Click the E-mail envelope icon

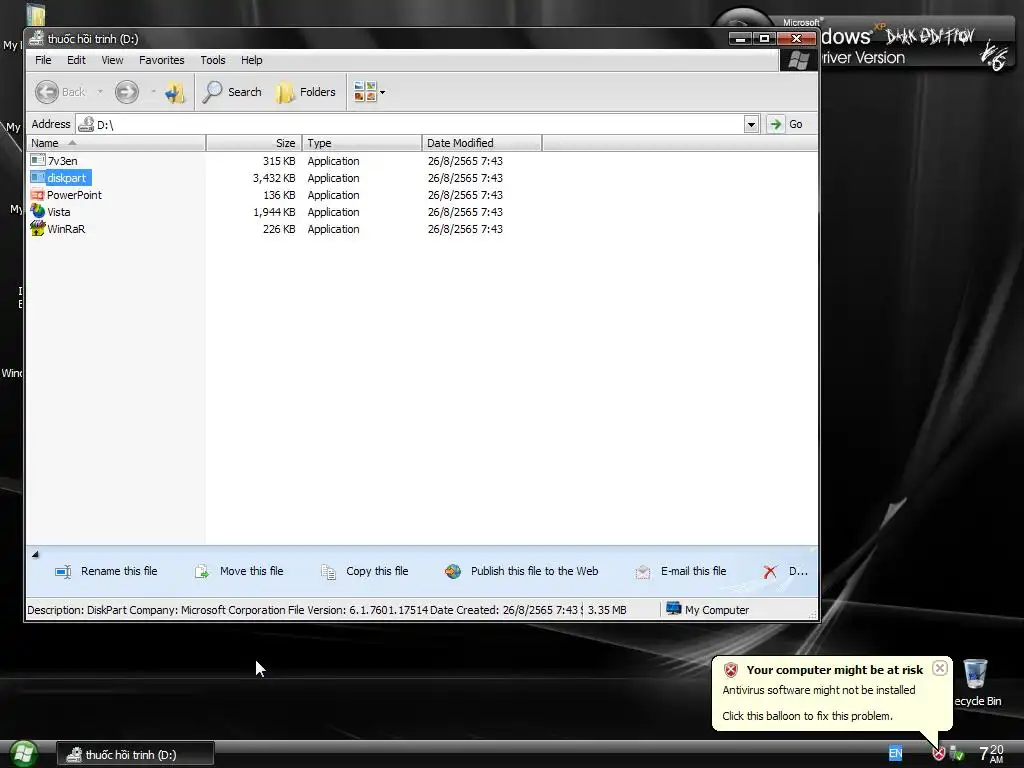pyautogui.click(x=643, y=572)
